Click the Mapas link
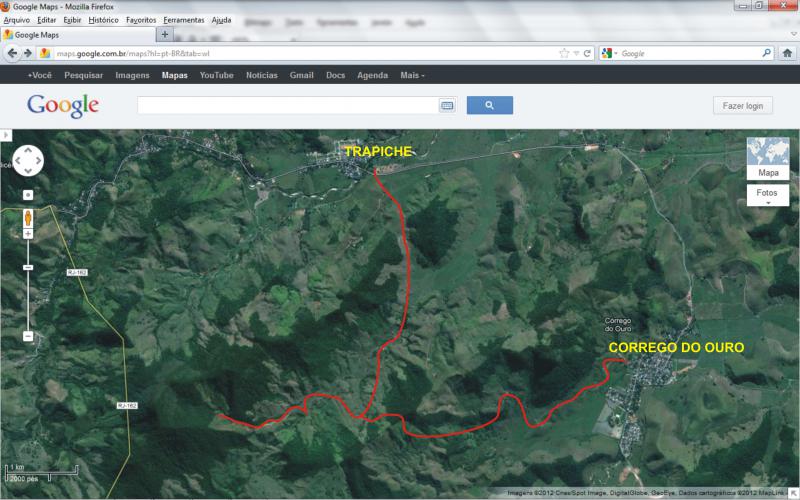800x500 pixels. point(174,75)
